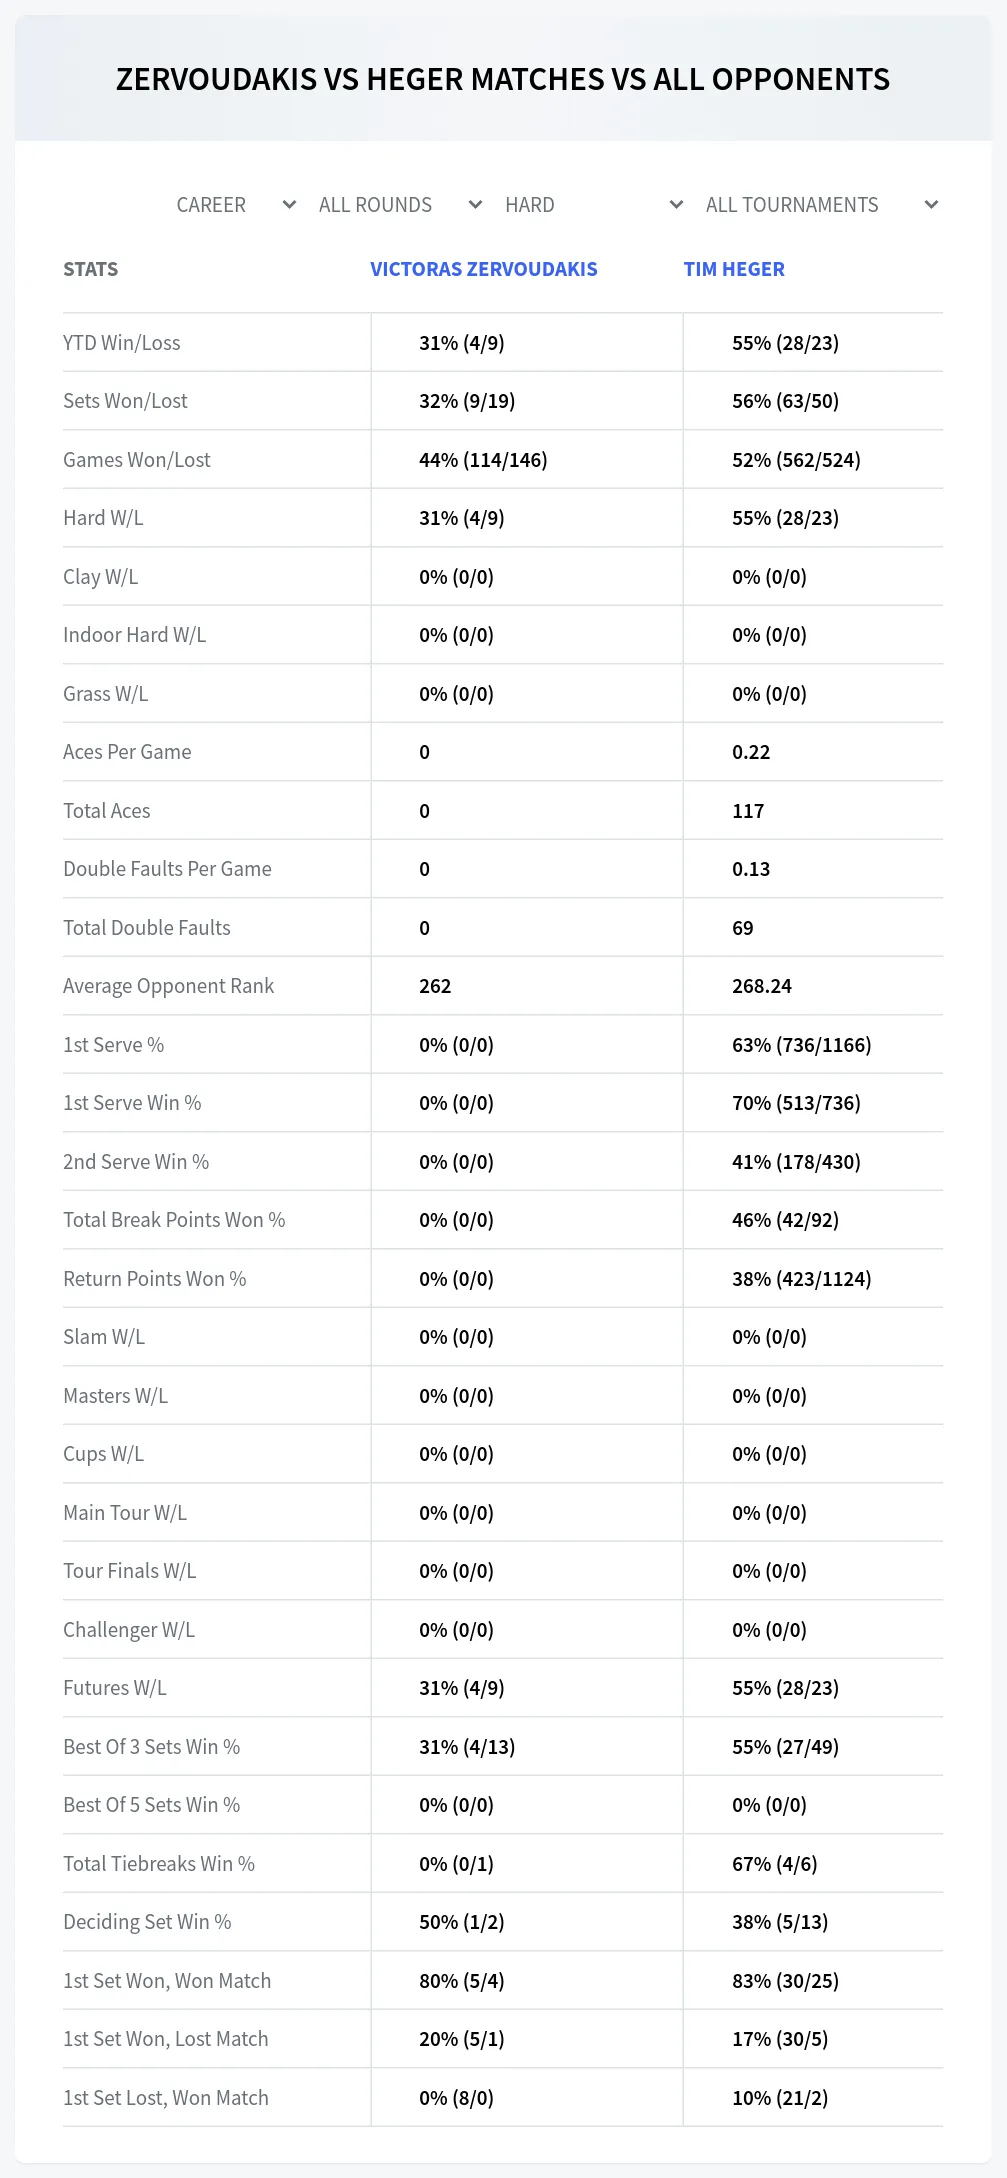Select the YTD Win/Loss row label

[122, 343]
